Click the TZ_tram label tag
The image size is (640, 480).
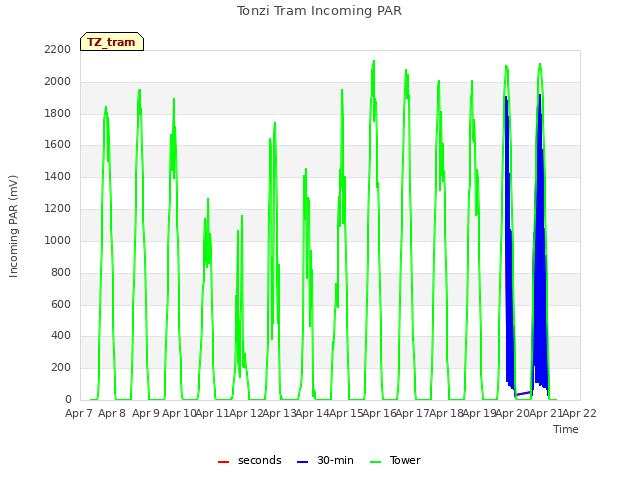tap(112, 42)
